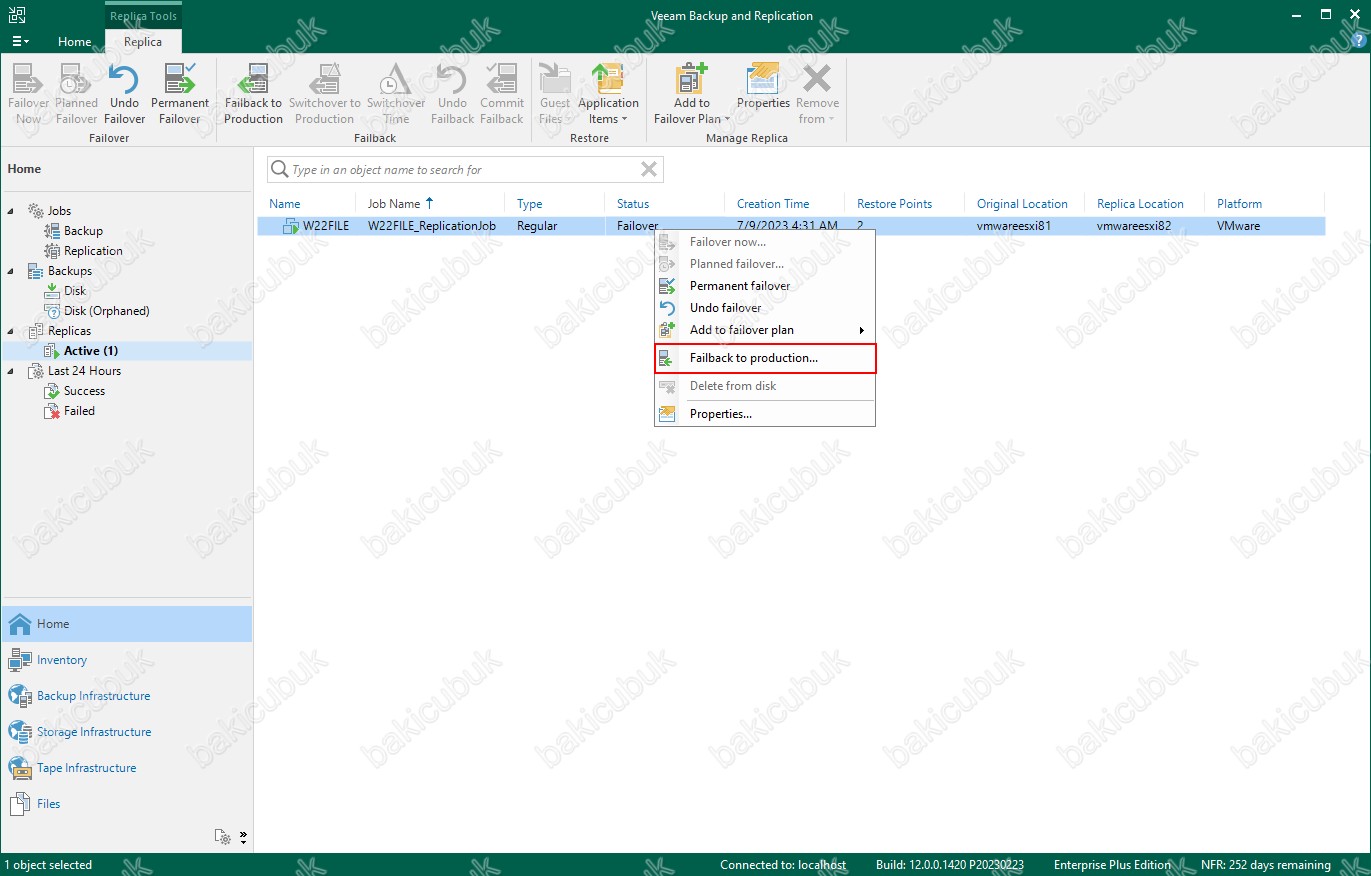Image resolution: width=1371 pixels, height=876 pixels.
Task: Choose Permanent failover from the context menu
Action: coord(765,286)
